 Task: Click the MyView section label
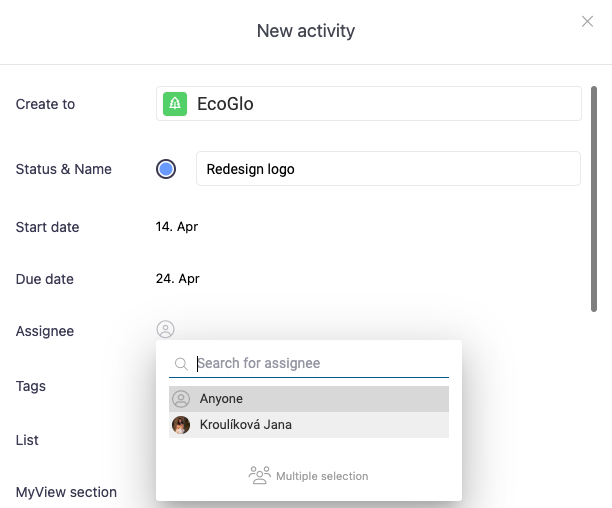(66, 492)
